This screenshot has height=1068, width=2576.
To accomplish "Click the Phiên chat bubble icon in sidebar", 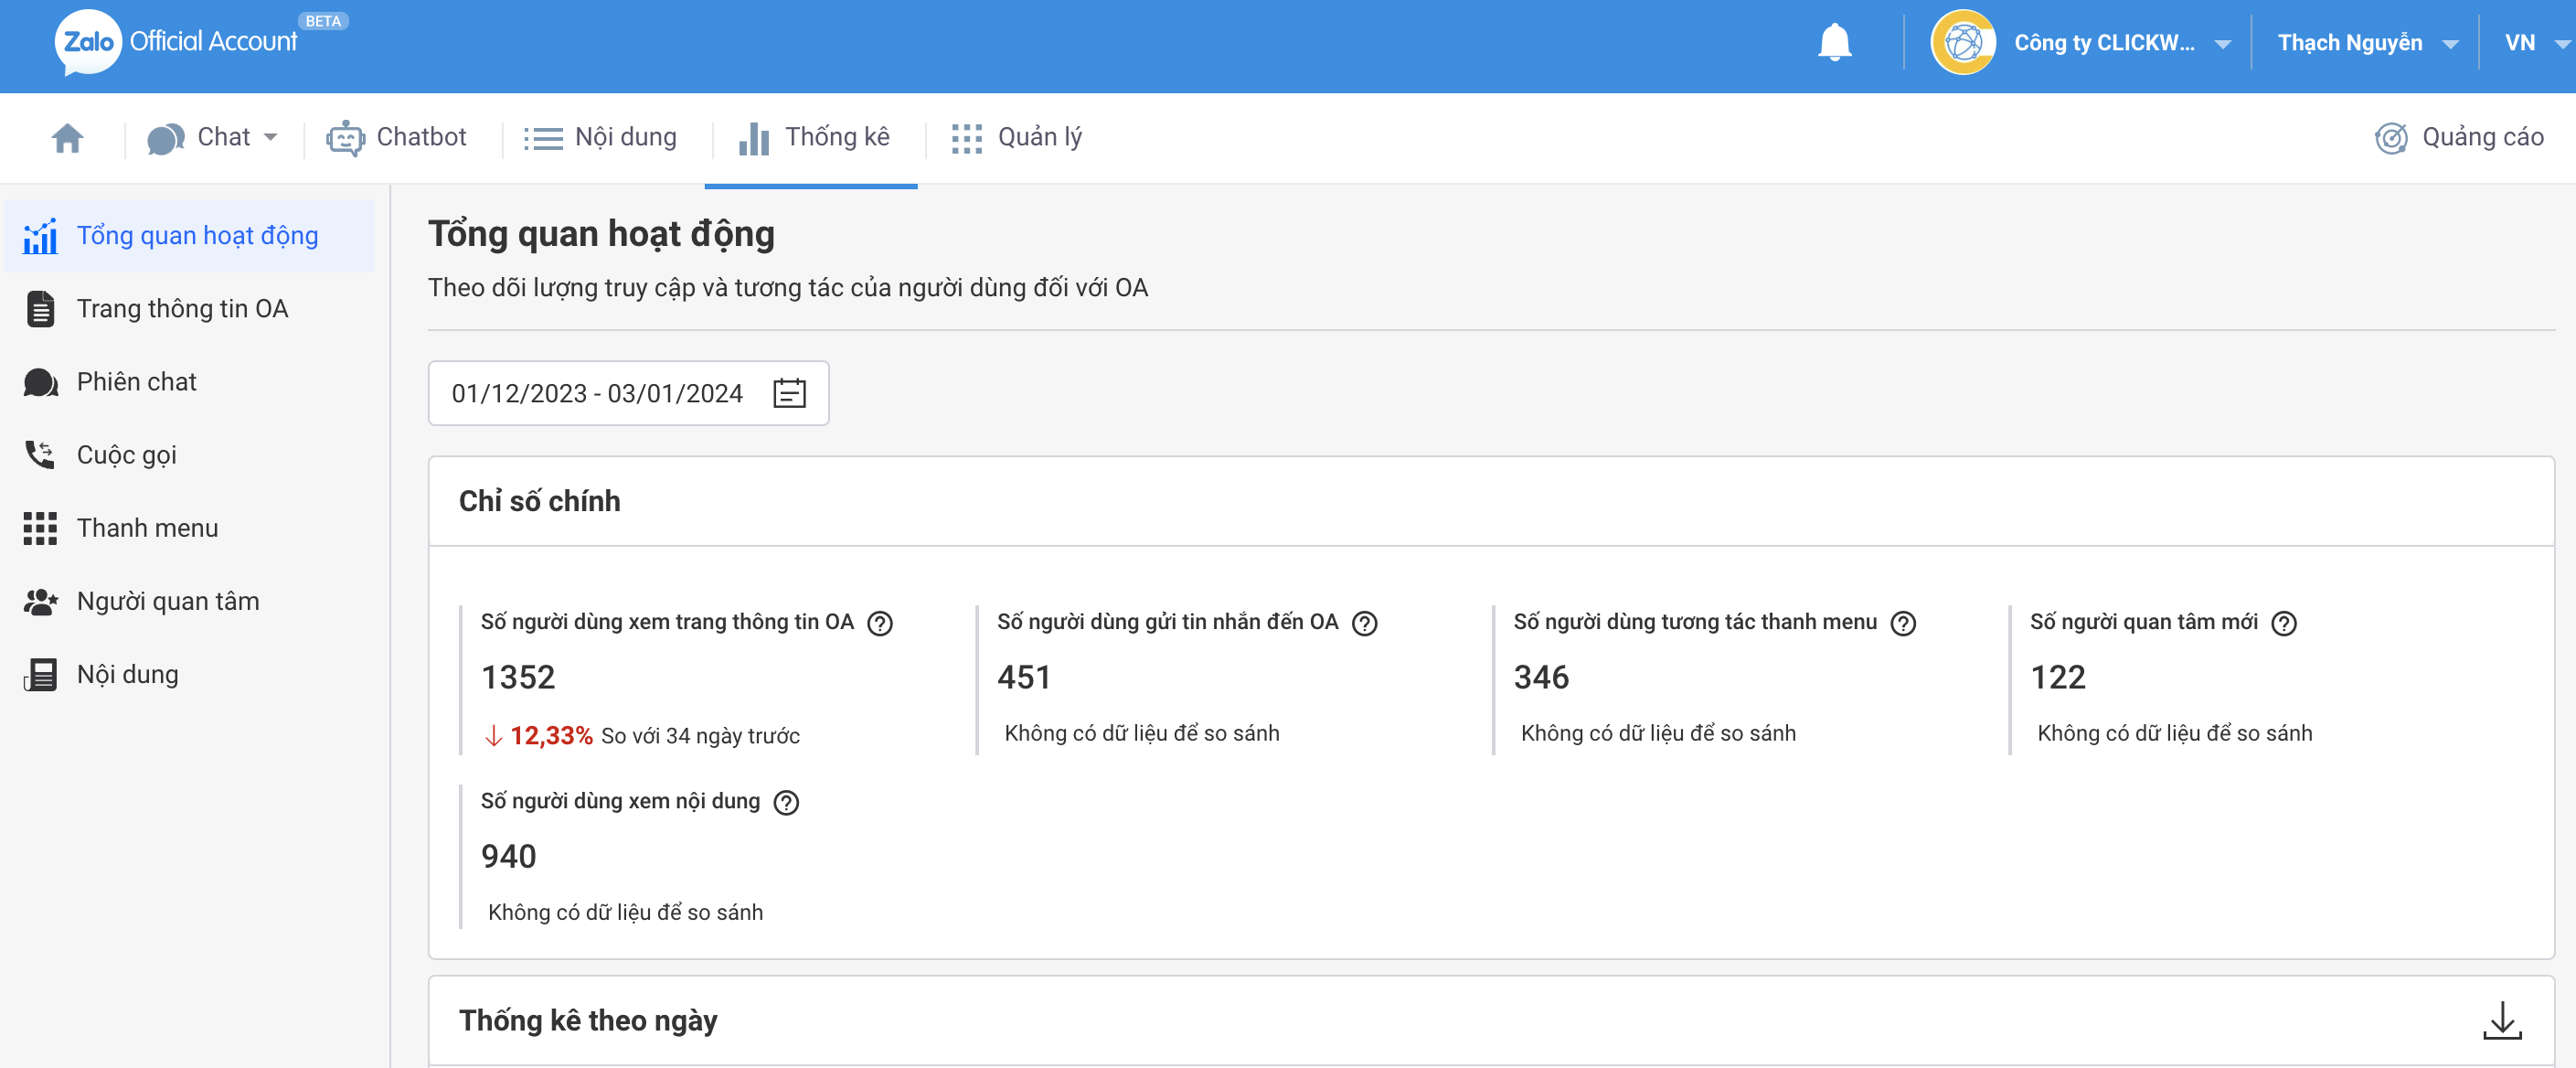I will click(x=40, y=382).
